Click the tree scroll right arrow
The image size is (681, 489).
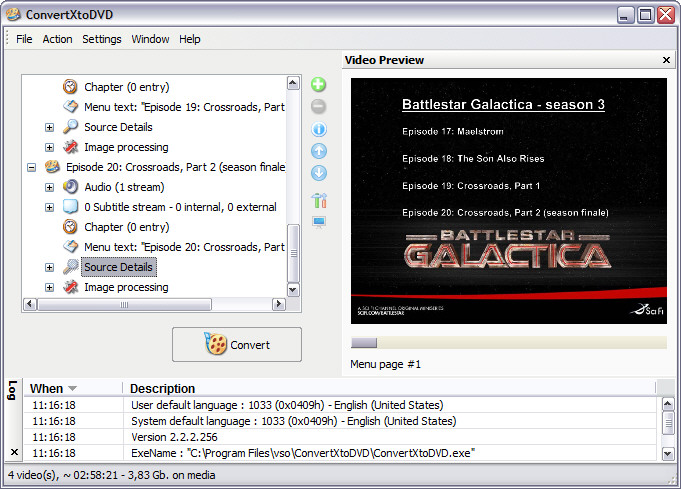pyautogui.click(x=278, y=304)
